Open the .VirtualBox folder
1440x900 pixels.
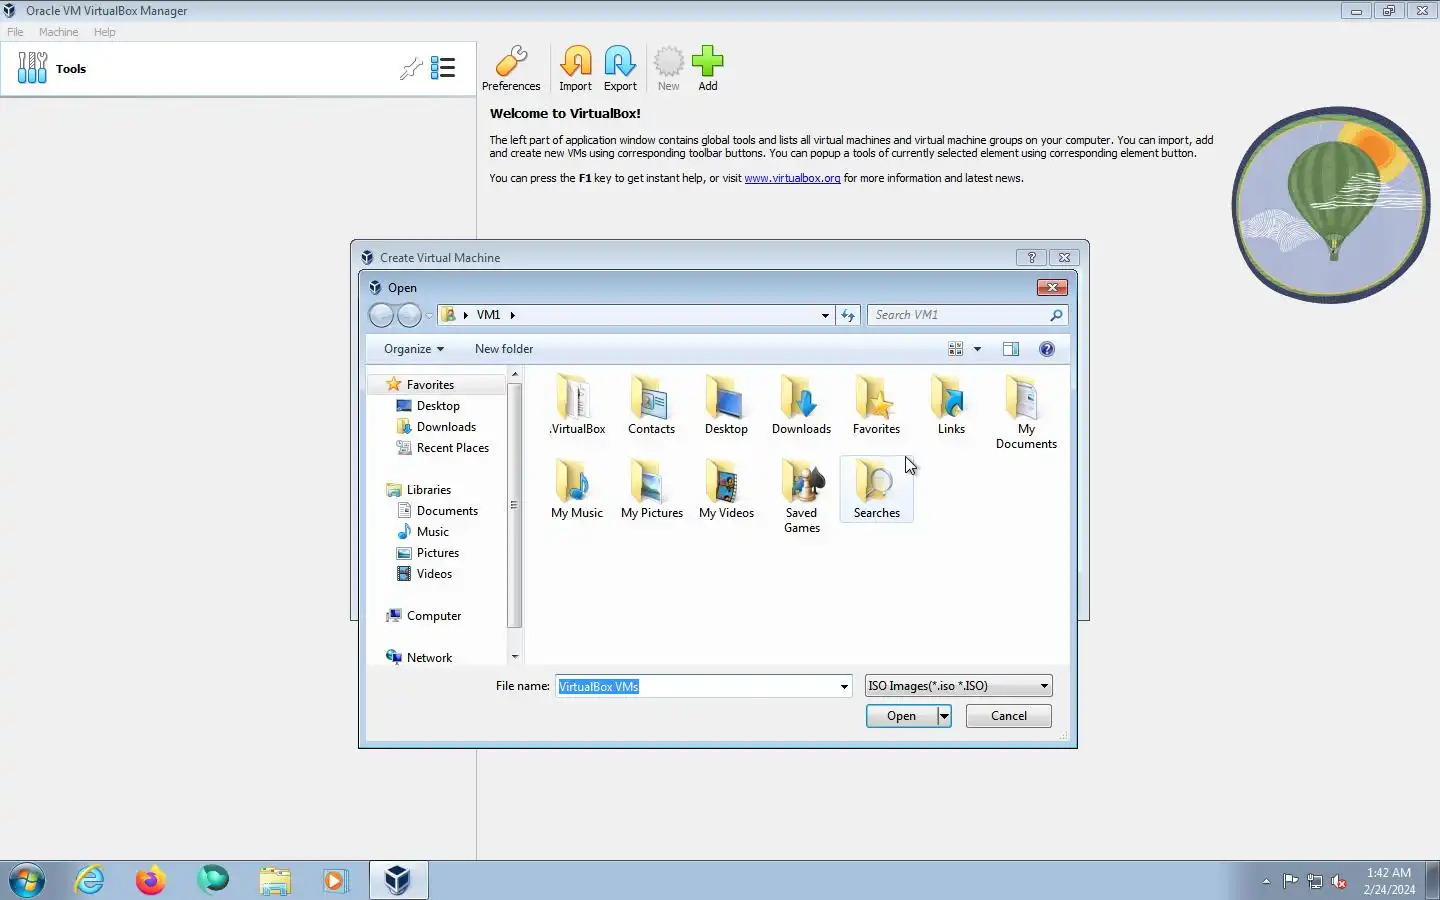577,404
